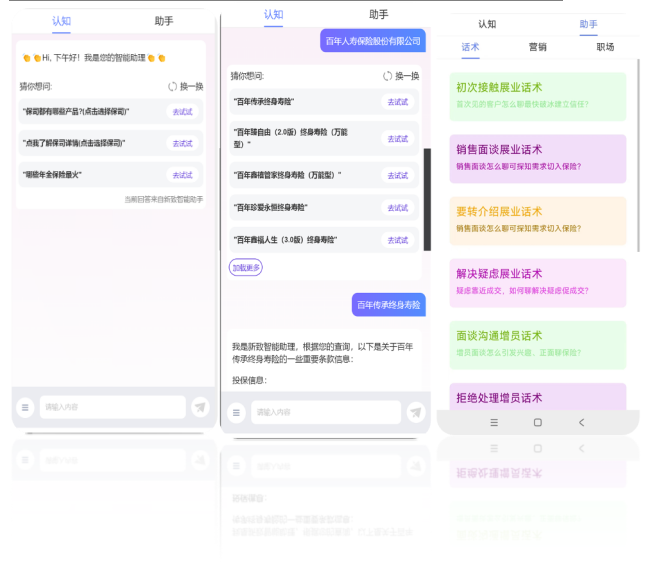
Task: Click 去试试 for 百年珍爱永恒终身寿险
Action: (x=398, y=208)
